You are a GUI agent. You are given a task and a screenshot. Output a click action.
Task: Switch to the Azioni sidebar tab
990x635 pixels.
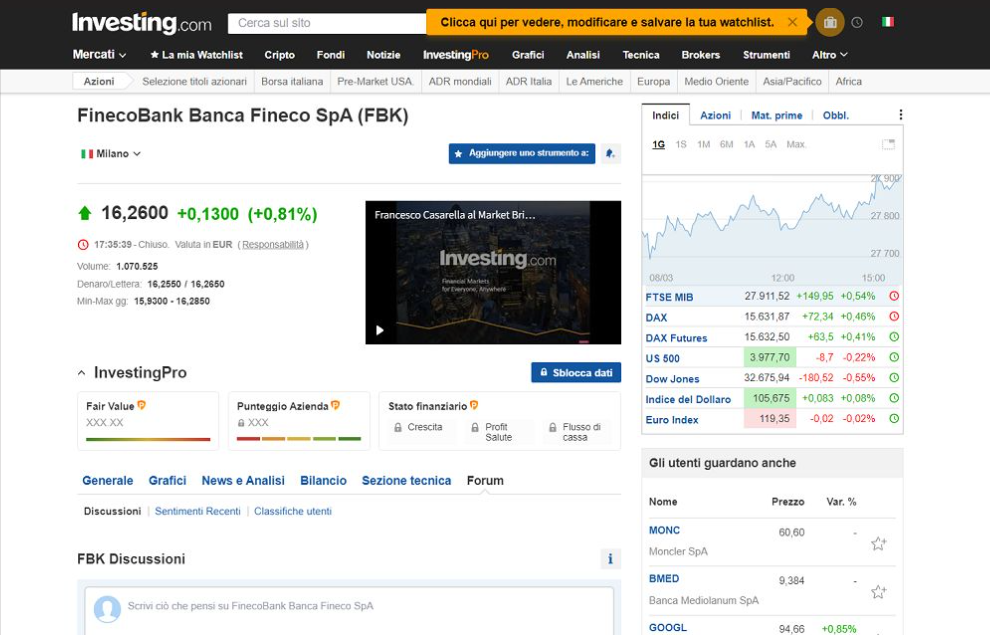coord(715,116)
